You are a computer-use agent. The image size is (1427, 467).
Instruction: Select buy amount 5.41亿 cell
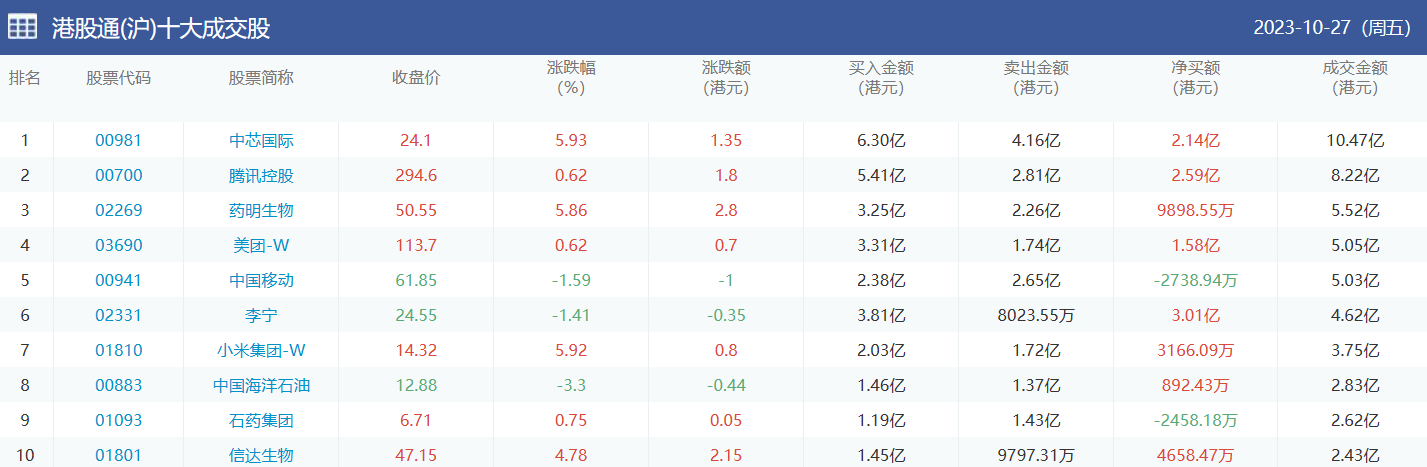tap(881, 176)
